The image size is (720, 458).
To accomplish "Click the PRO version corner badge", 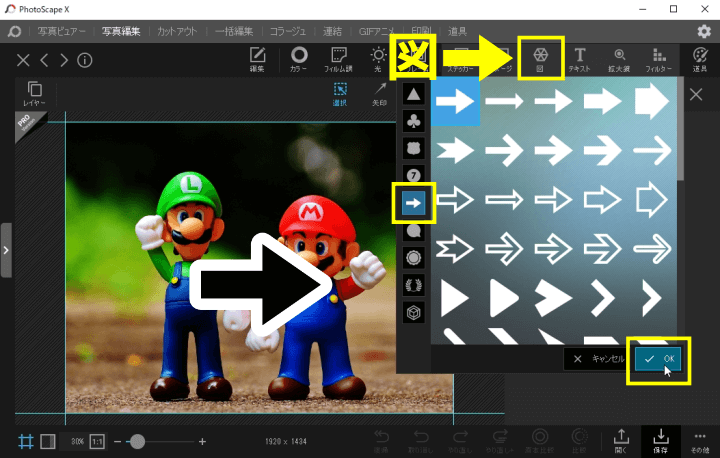I will click(28, 124).
